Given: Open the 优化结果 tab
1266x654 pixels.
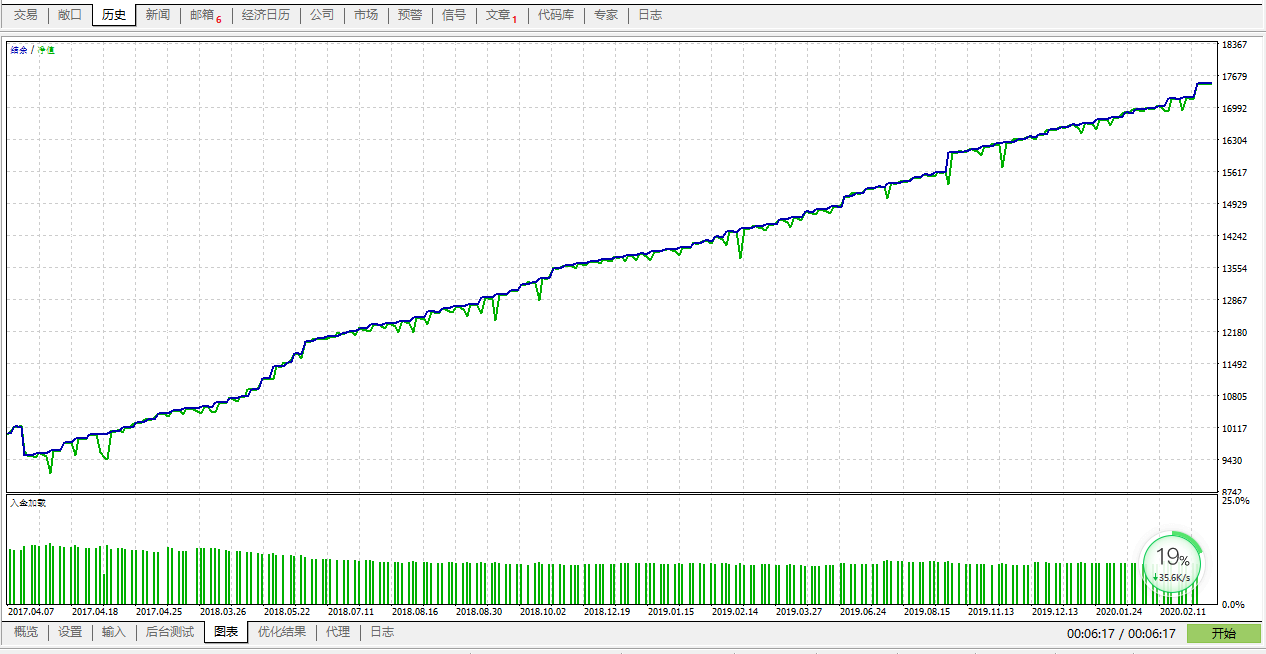Looking at the screenshot, I should tap(282, 632).
